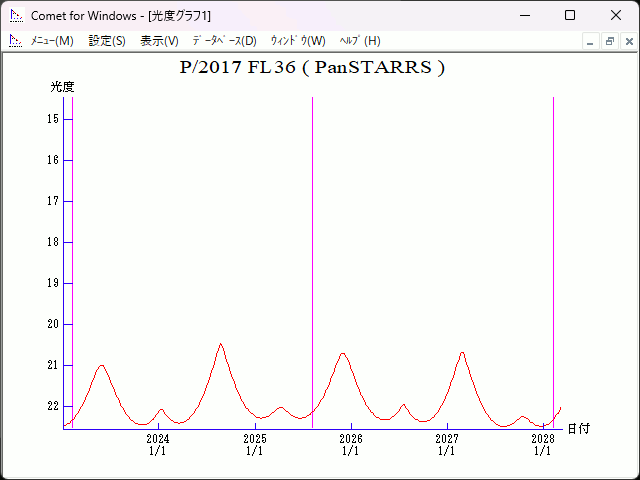Image resolution: width=640 pixels, height=480 pixels.
Task: Open the メニュー(M) menu
Action: (52, 41)
